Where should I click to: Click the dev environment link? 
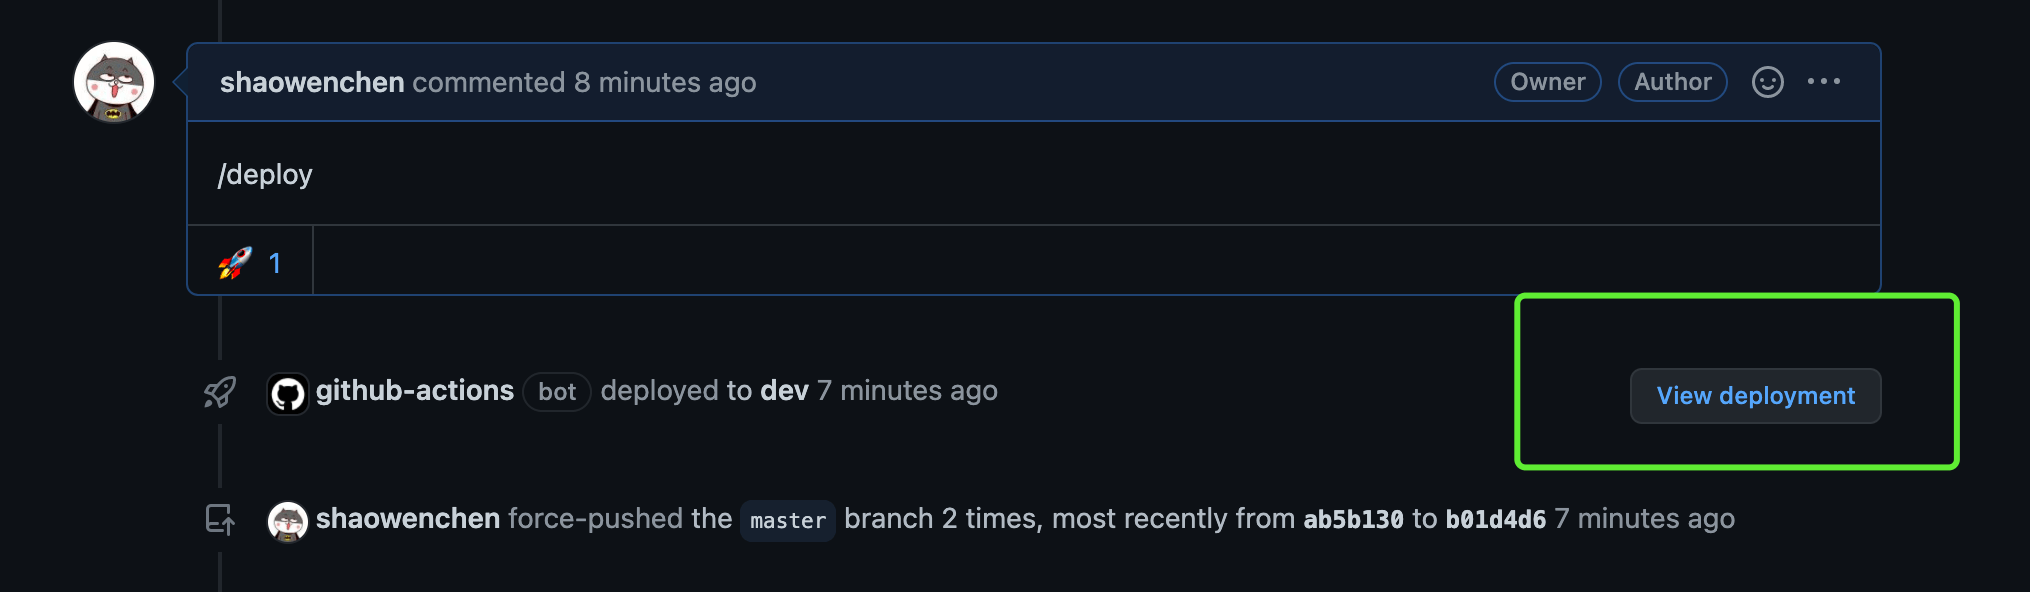[x=784, y=391]
